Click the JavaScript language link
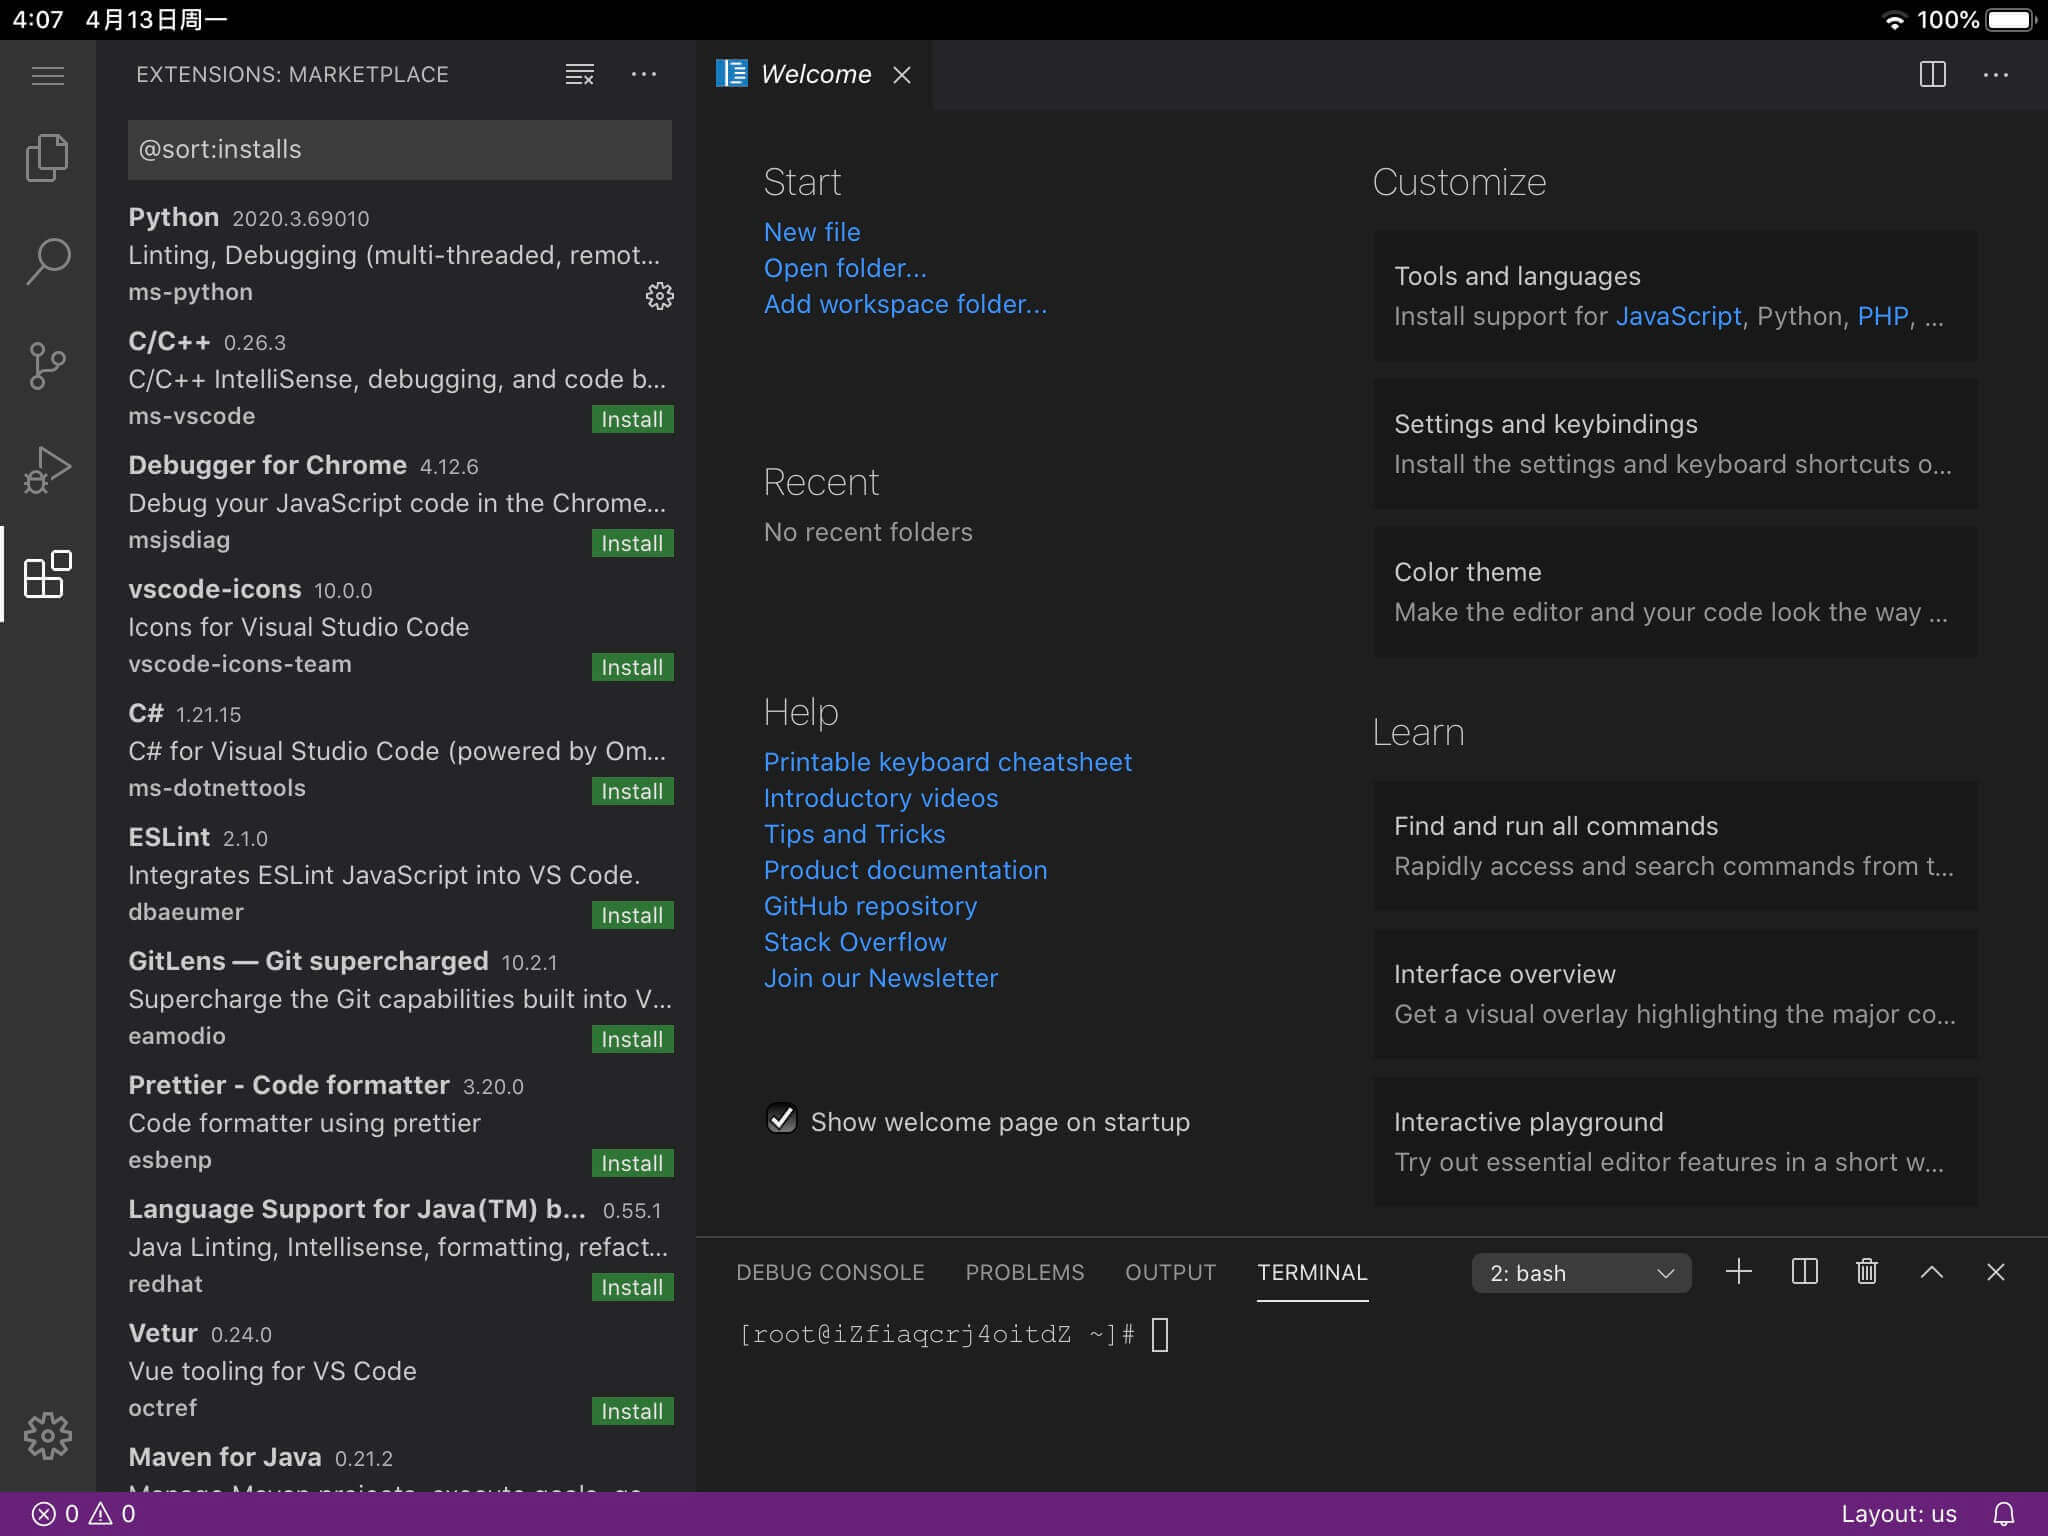 (x=1678, y=316)
